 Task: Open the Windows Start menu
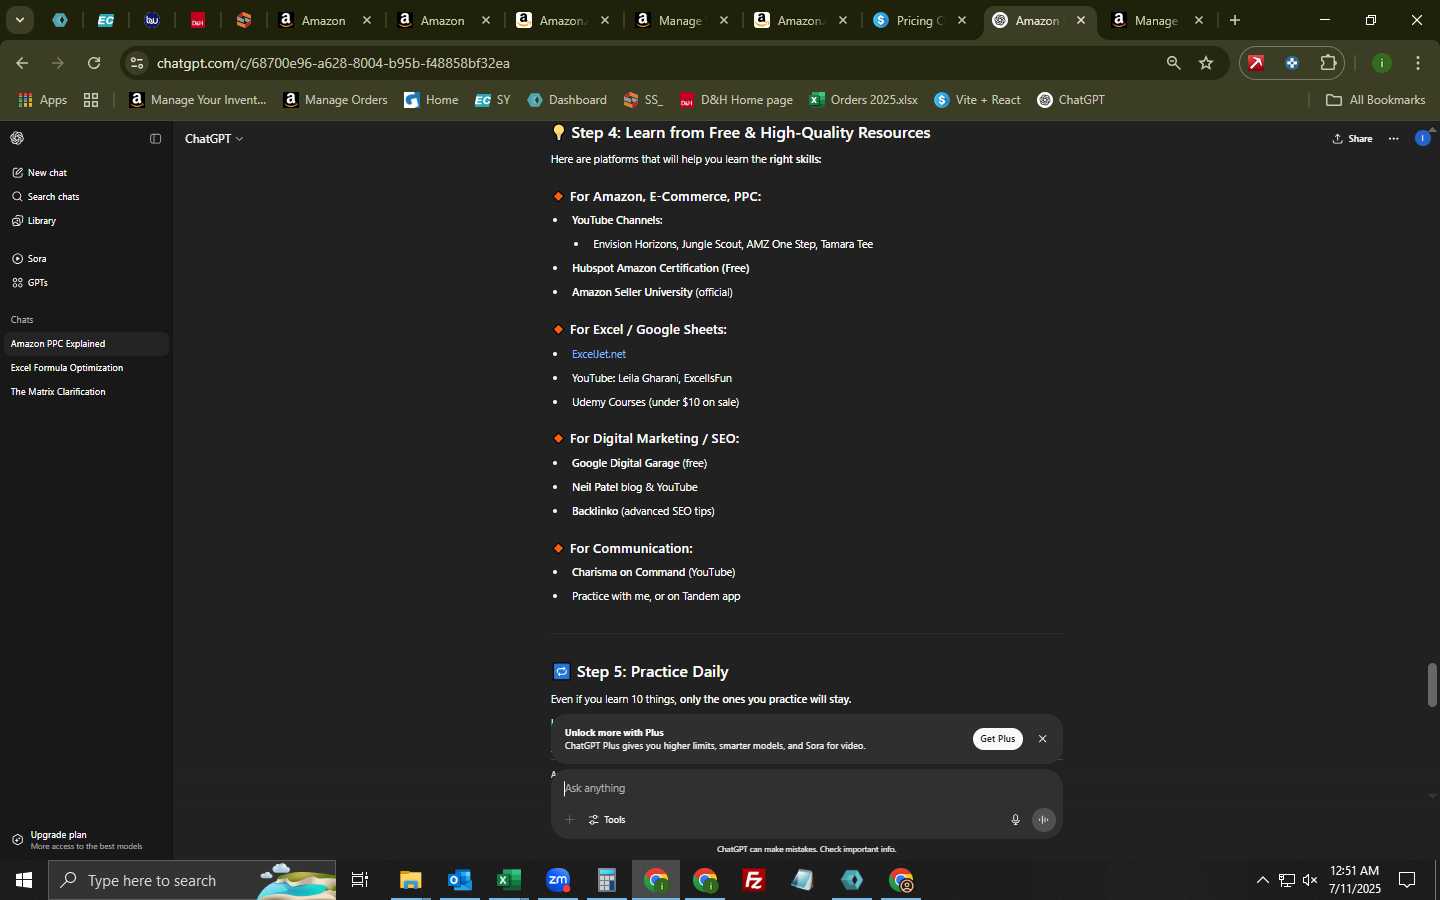point(24,880)
